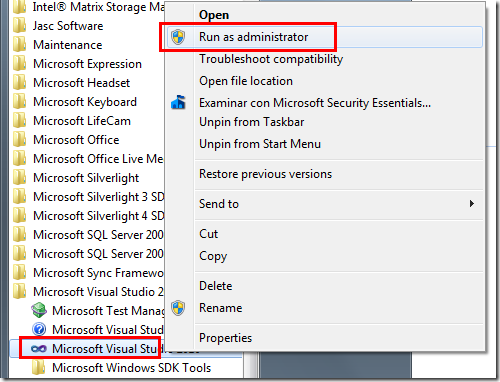Click the Jasc Software folder icon
500x382 pixels.
[x=19, y=26]
